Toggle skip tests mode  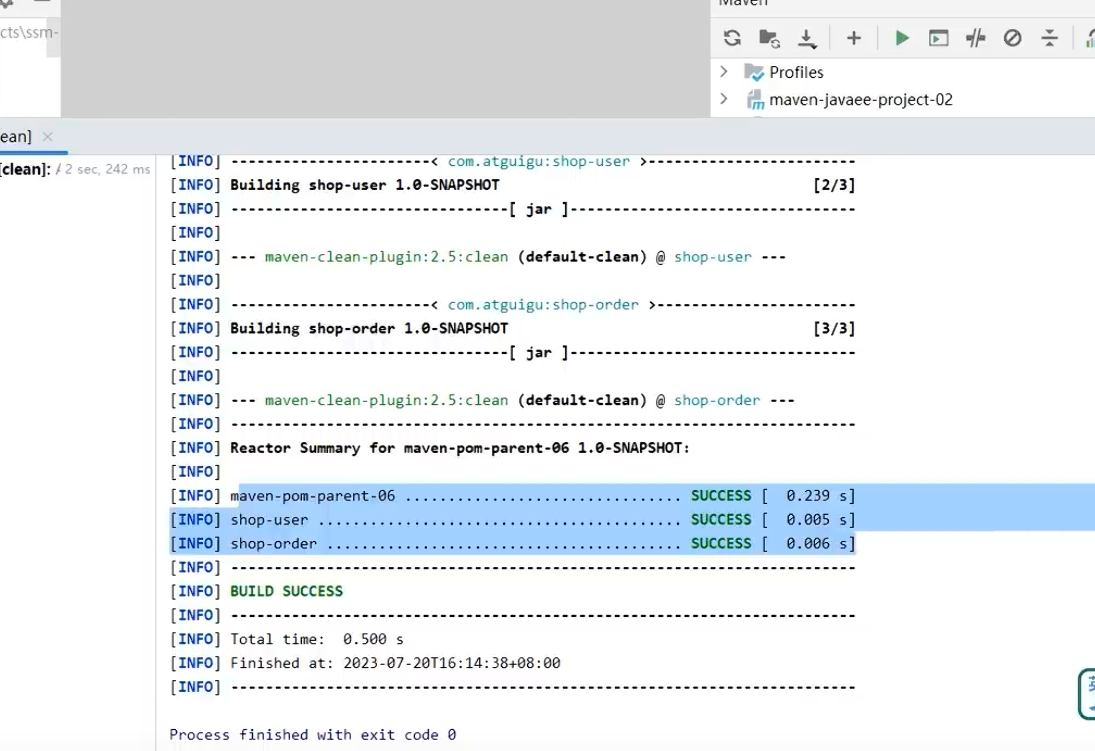point(1013,38)
